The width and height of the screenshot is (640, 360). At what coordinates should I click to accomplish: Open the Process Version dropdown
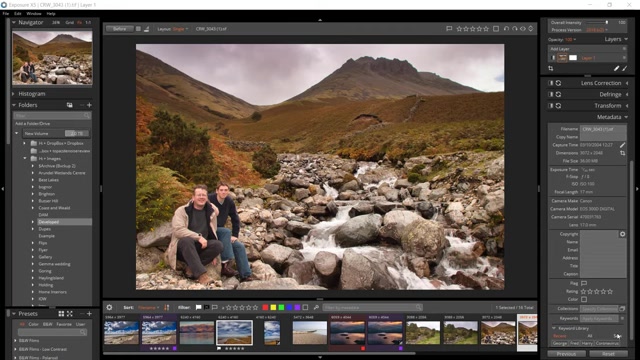point(597,30)
